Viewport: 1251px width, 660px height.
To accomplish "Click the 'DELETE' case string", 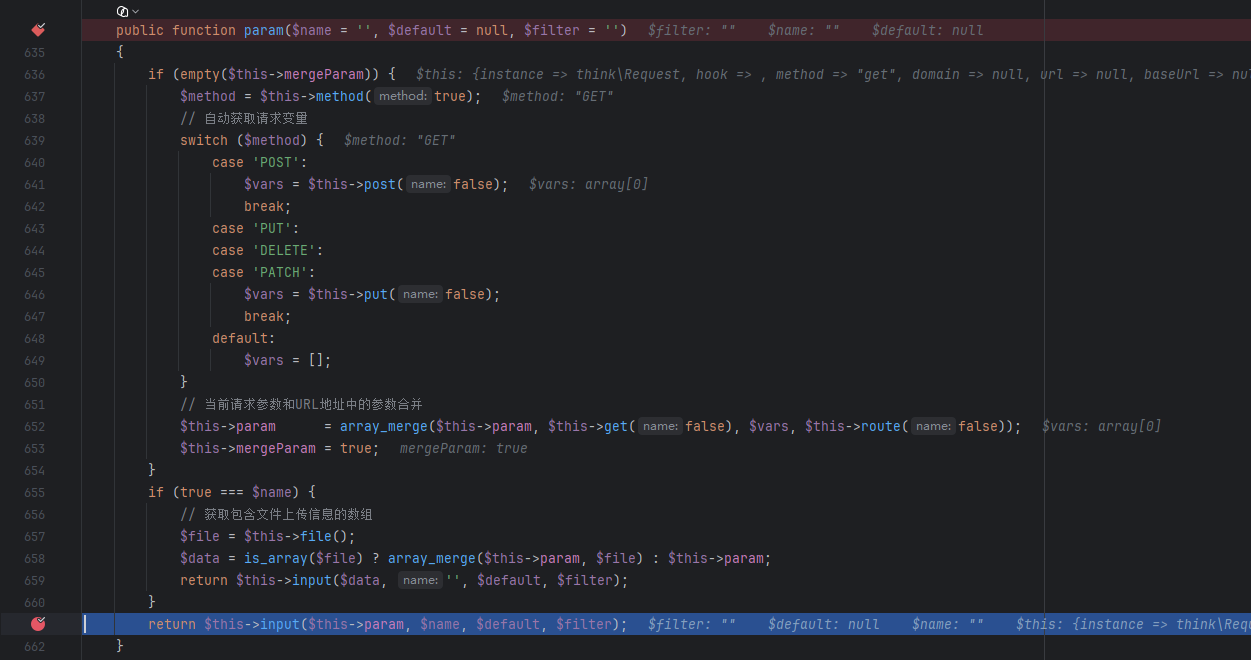I will point(284,250).
